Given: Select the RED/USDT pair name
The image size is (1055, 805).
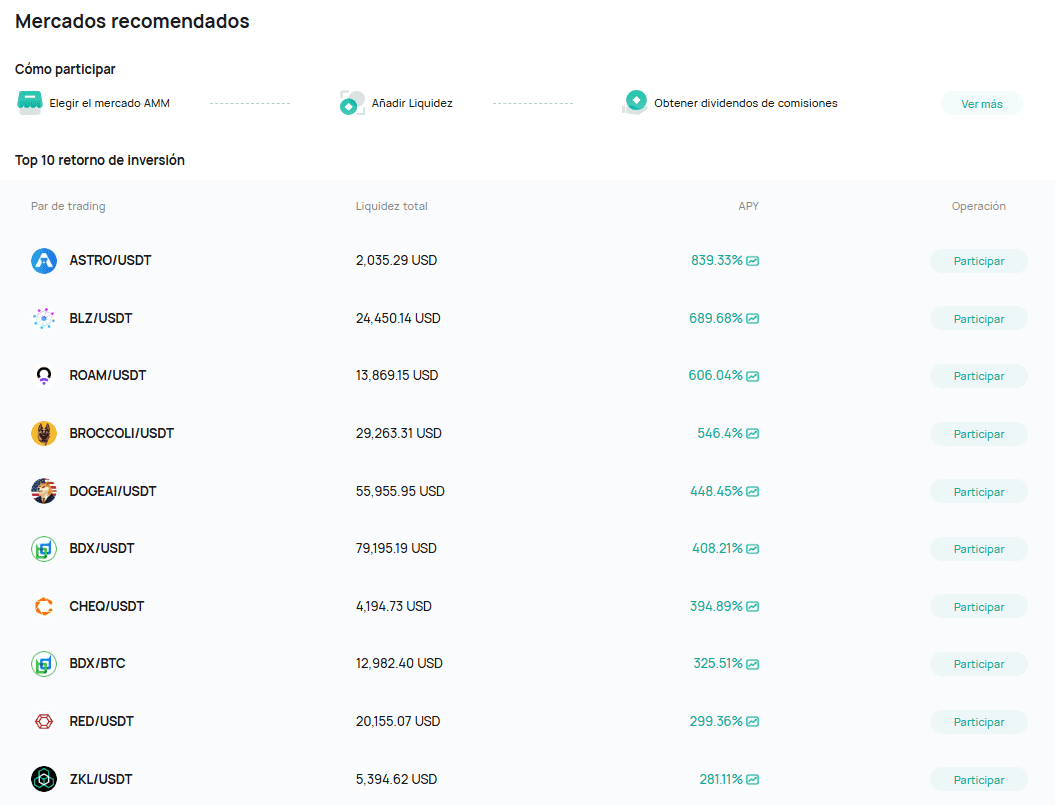Looking at the screenshot, I should (x=102, y=722).
